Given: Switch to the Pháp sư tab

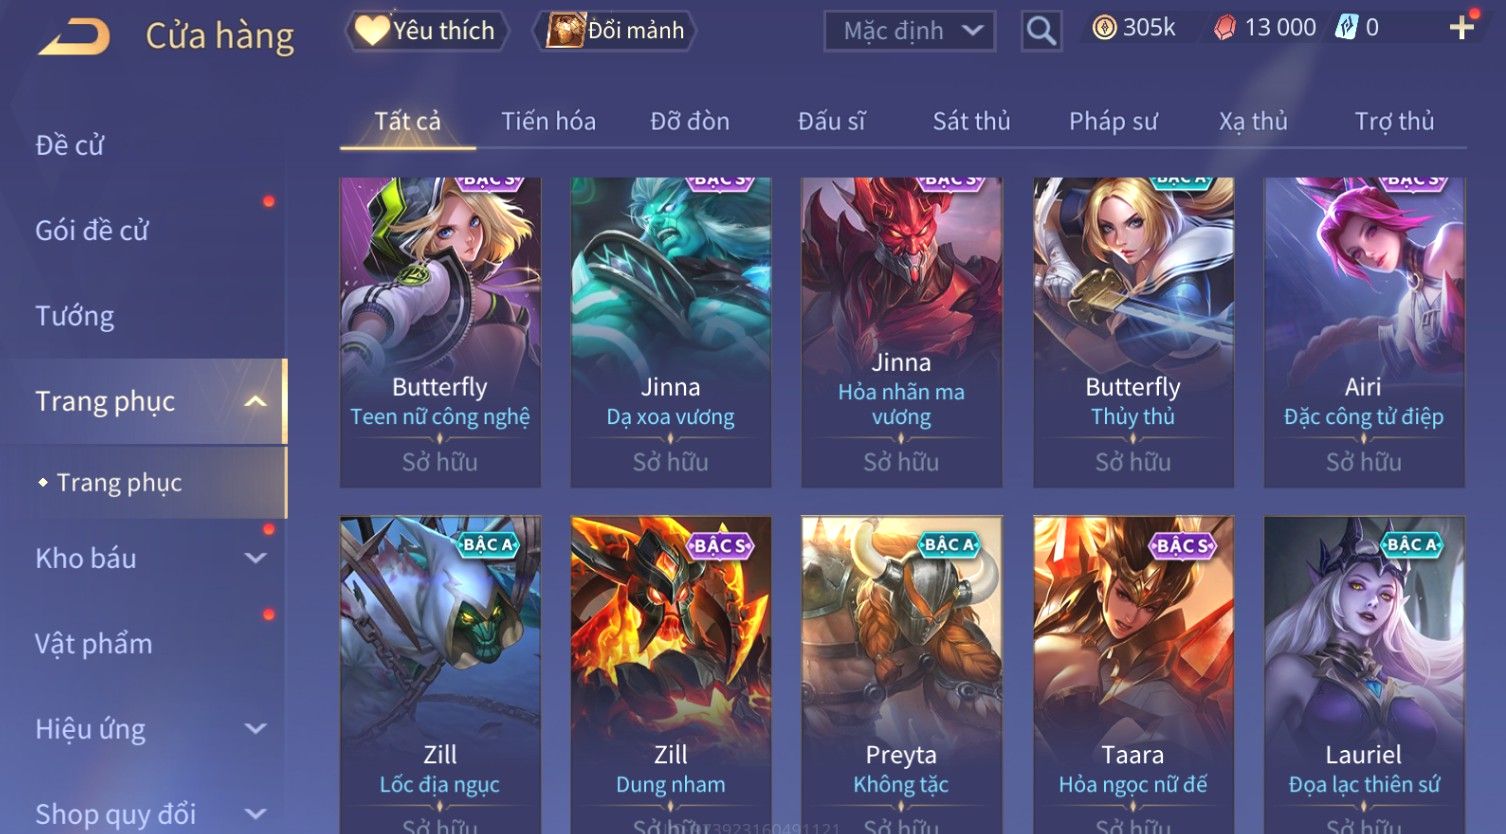Looking at the screenshot, I should coord(1113,121).
